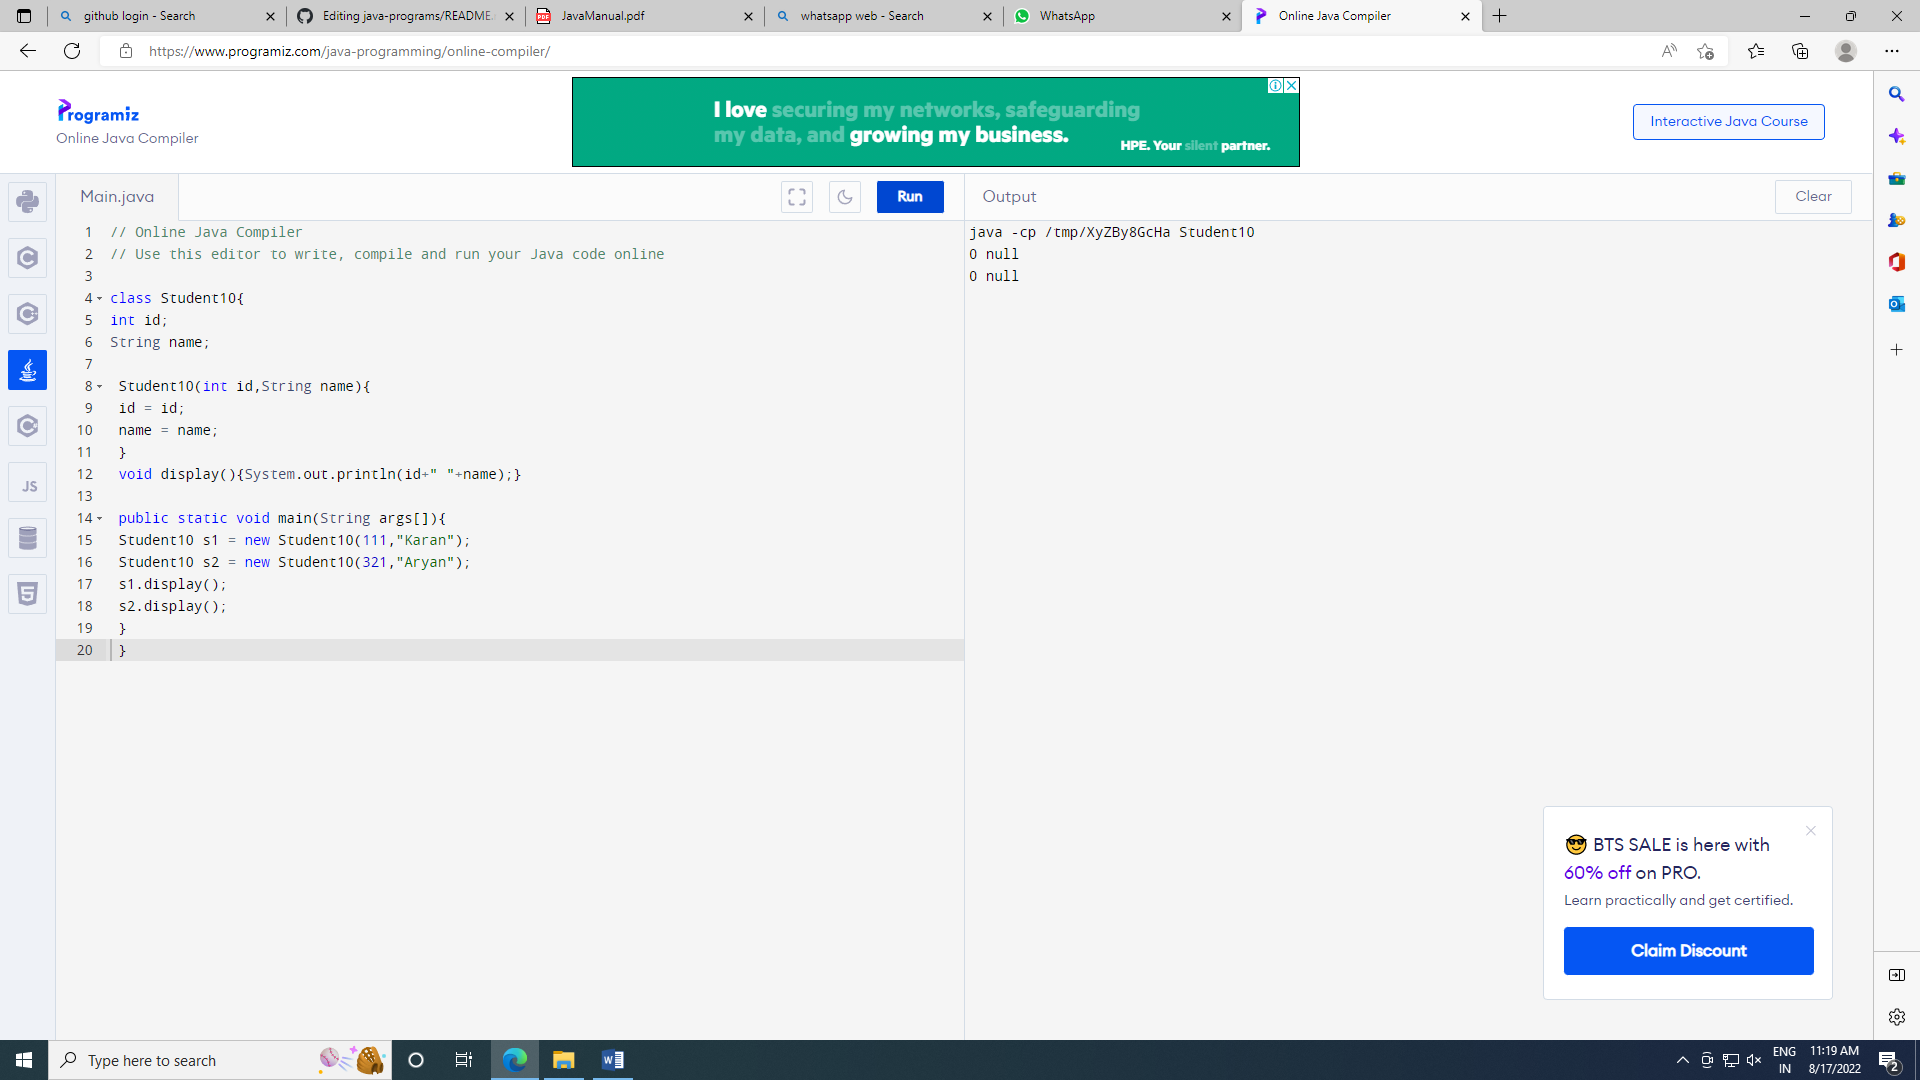The height and width of the screenshot is (1080, 1920).
Task: Open the browser profile avatar
Action: [1846, 51]
